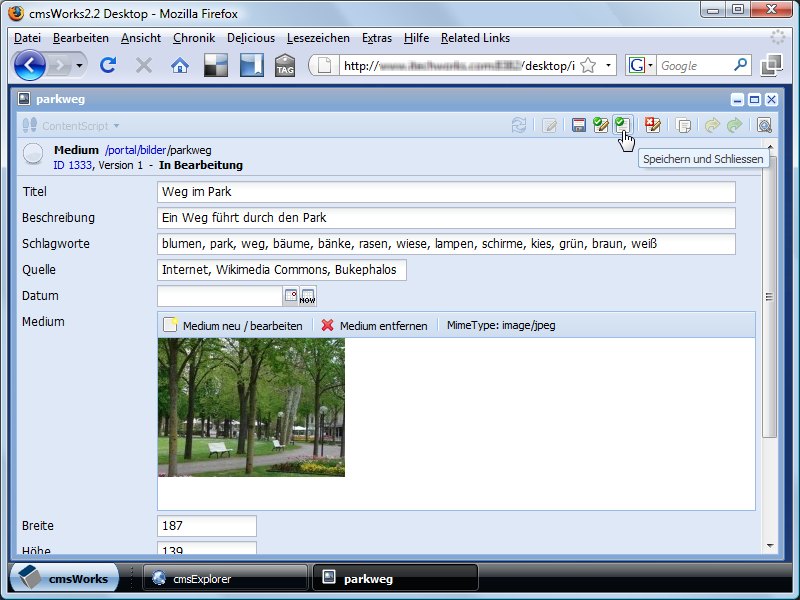800x600 pixels.
Task: Open the back/forward history dropdown arrow
Action: 79,65
